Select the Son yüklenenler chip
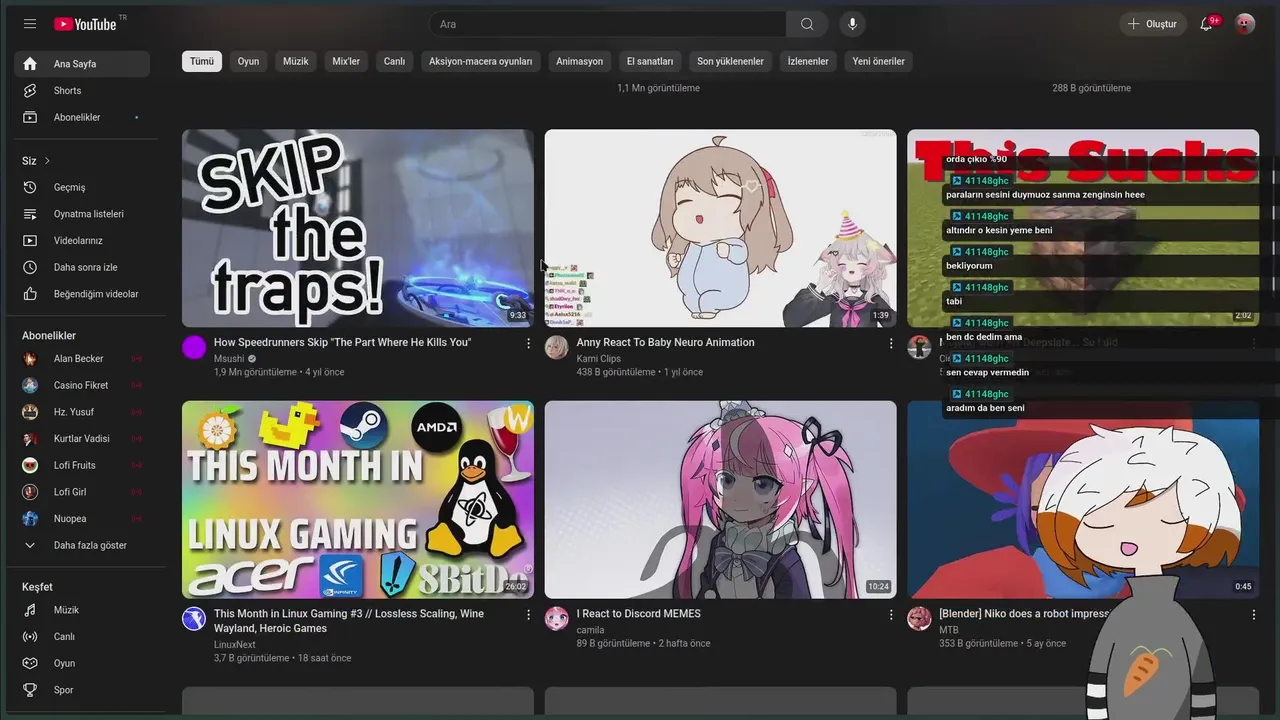1280x720 pixels. coord(730,61)
